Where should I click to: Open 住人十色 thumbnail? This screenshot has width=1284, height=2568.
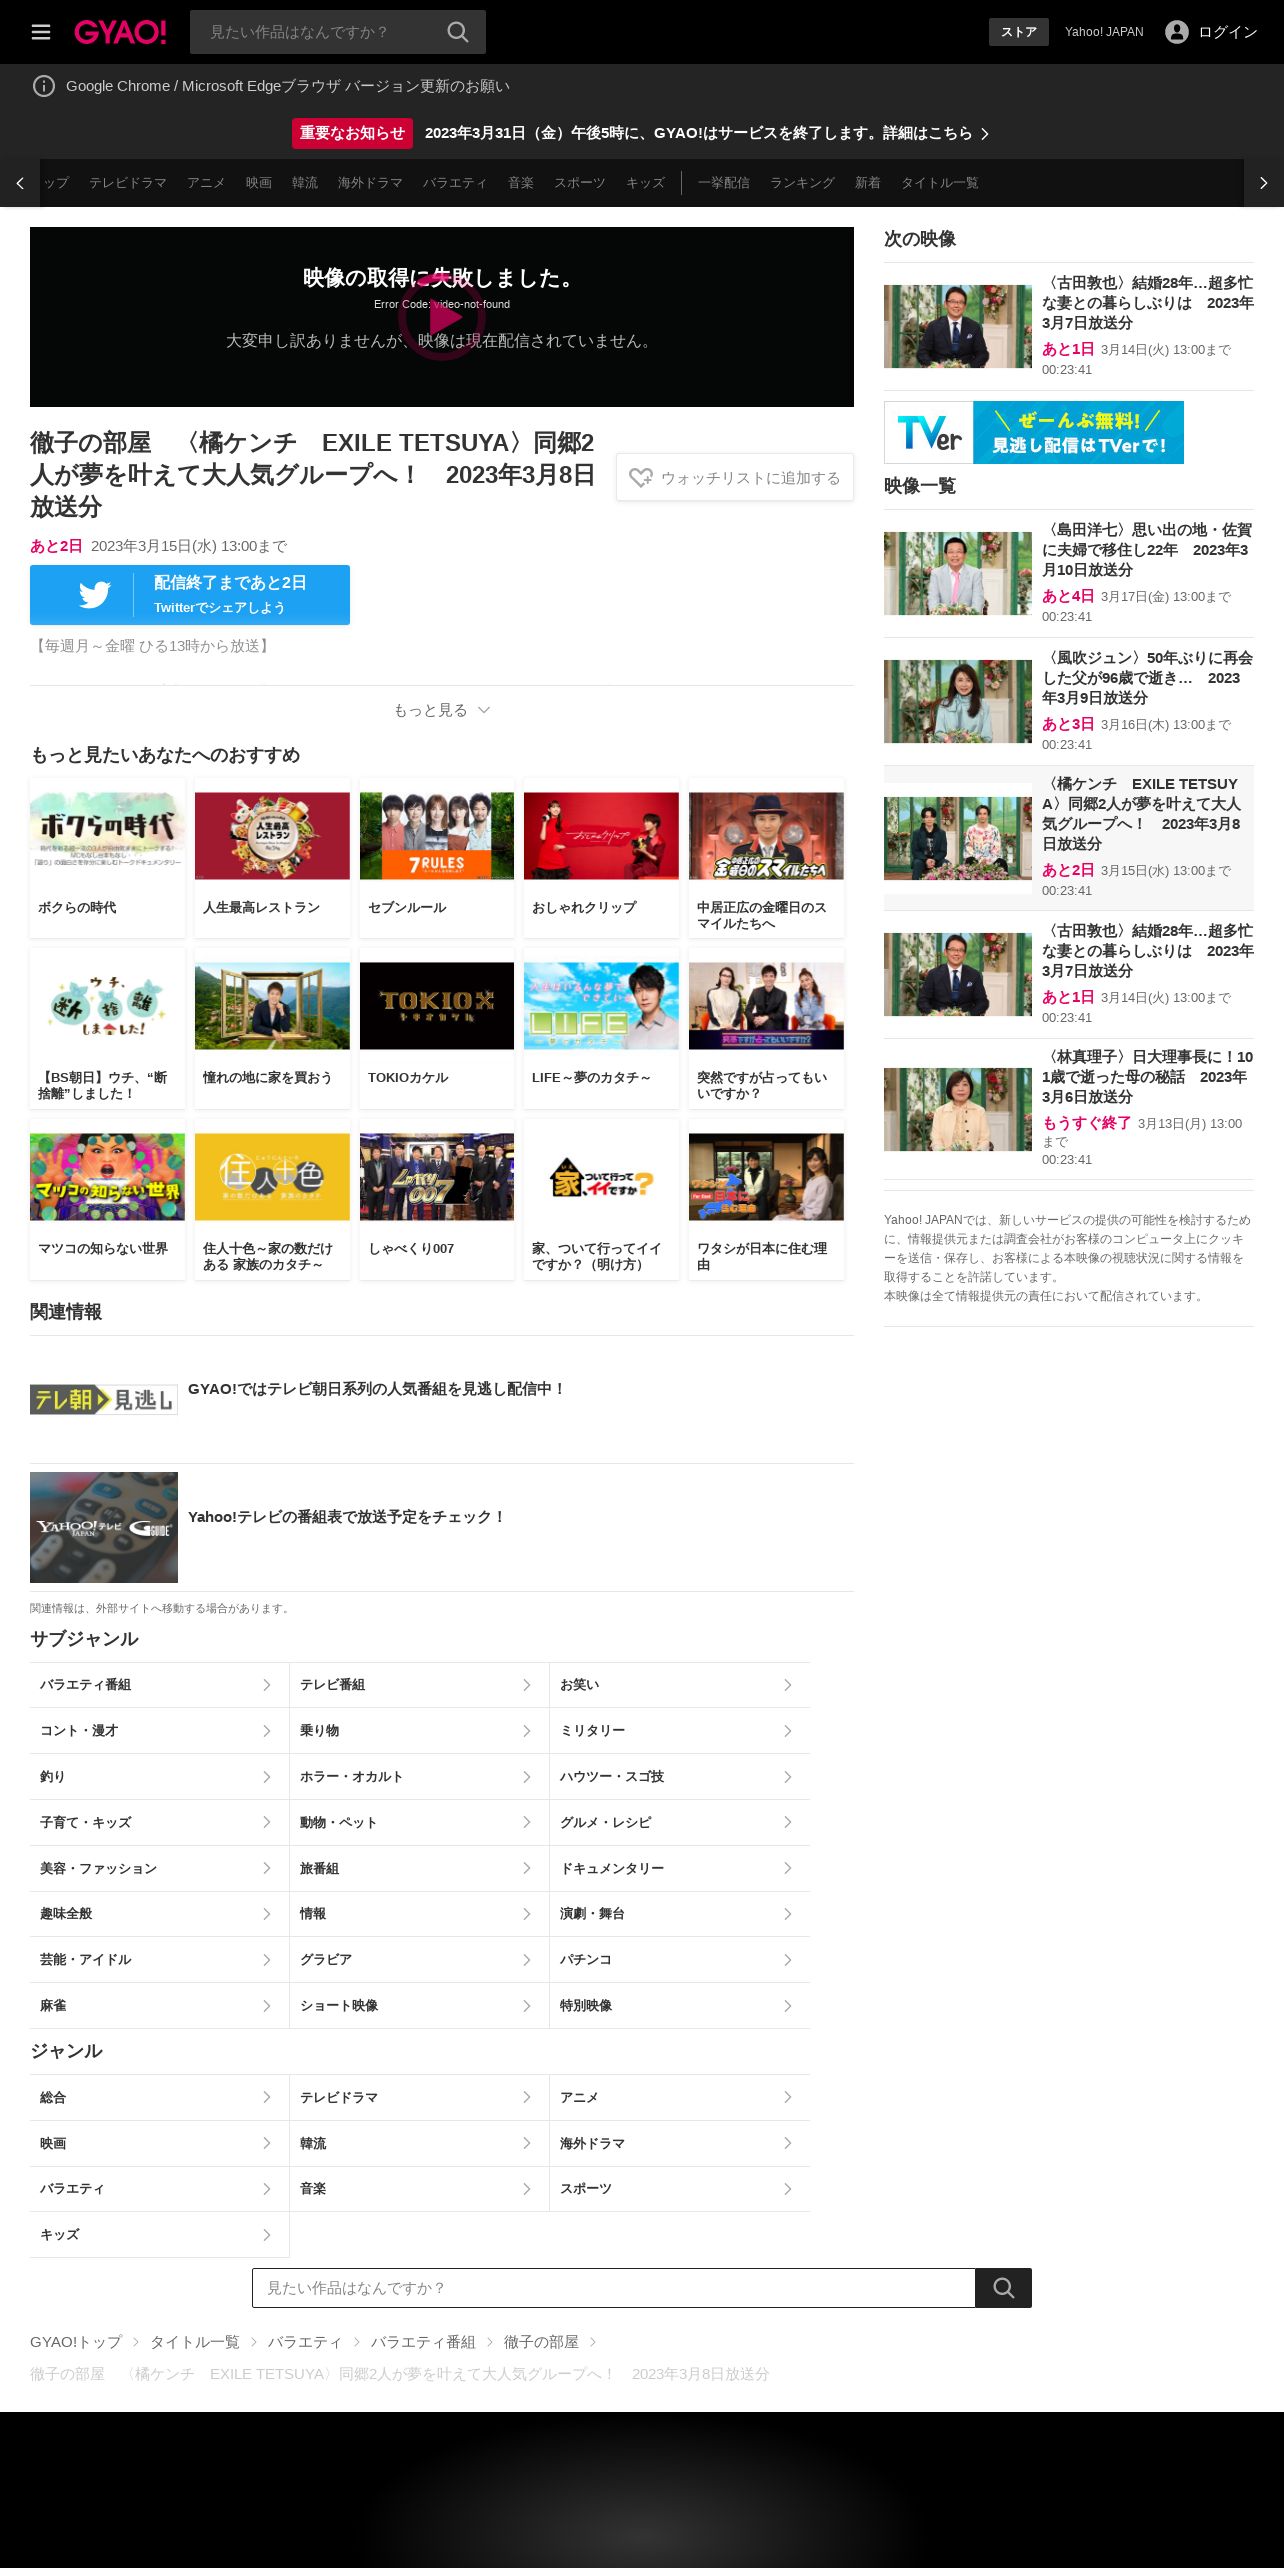[272, 1177]
